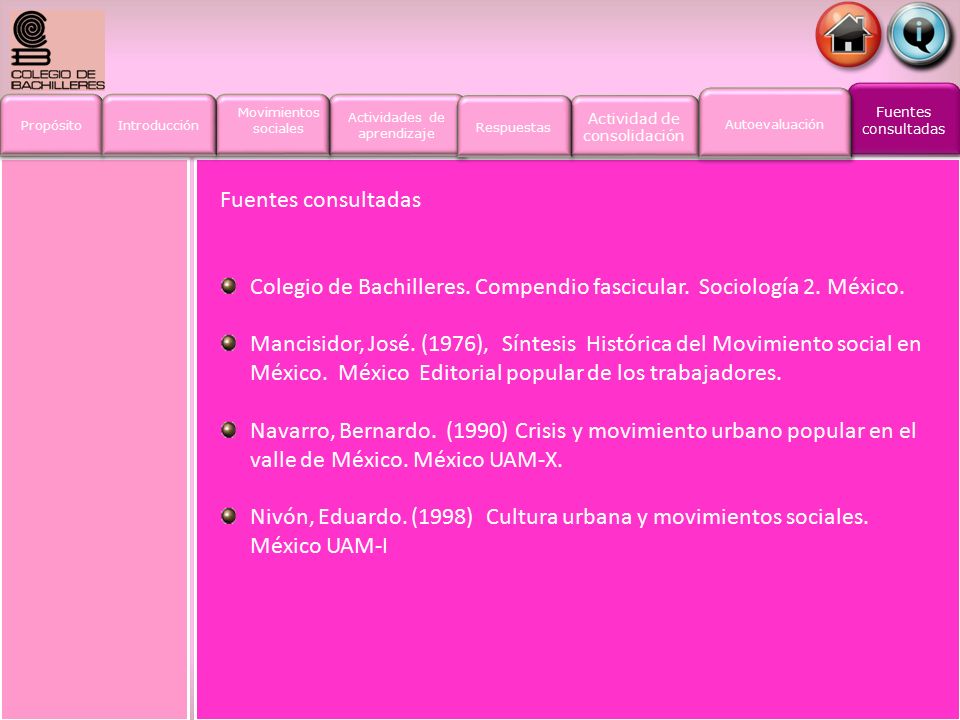The width and height of the screenshot is (960, 720).
Task: Go to the Movimientos sociales tab
Action: point(272,124)
